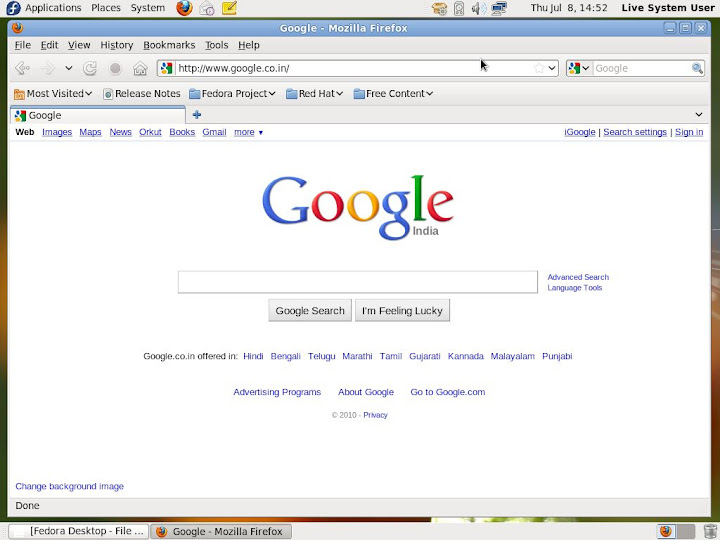Screen dimensions: 720x540
Task: Click the iGoogle link
Action: point(579,132)
